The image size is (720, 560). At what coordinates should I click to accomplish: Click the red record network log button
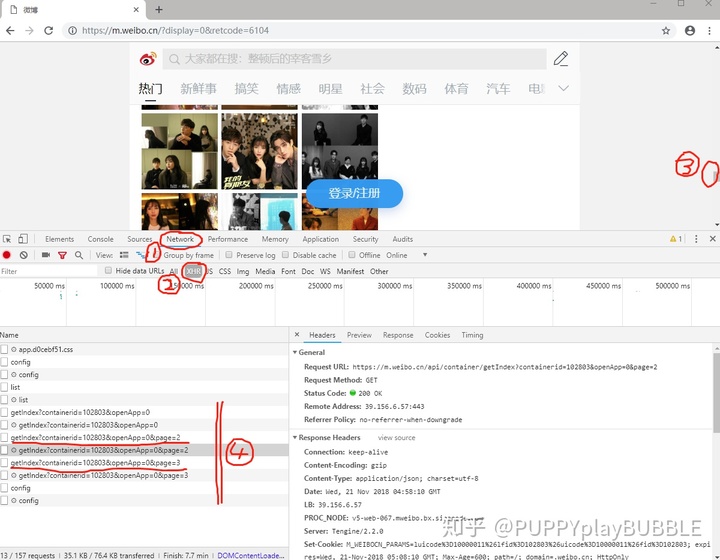pos(6,255)
